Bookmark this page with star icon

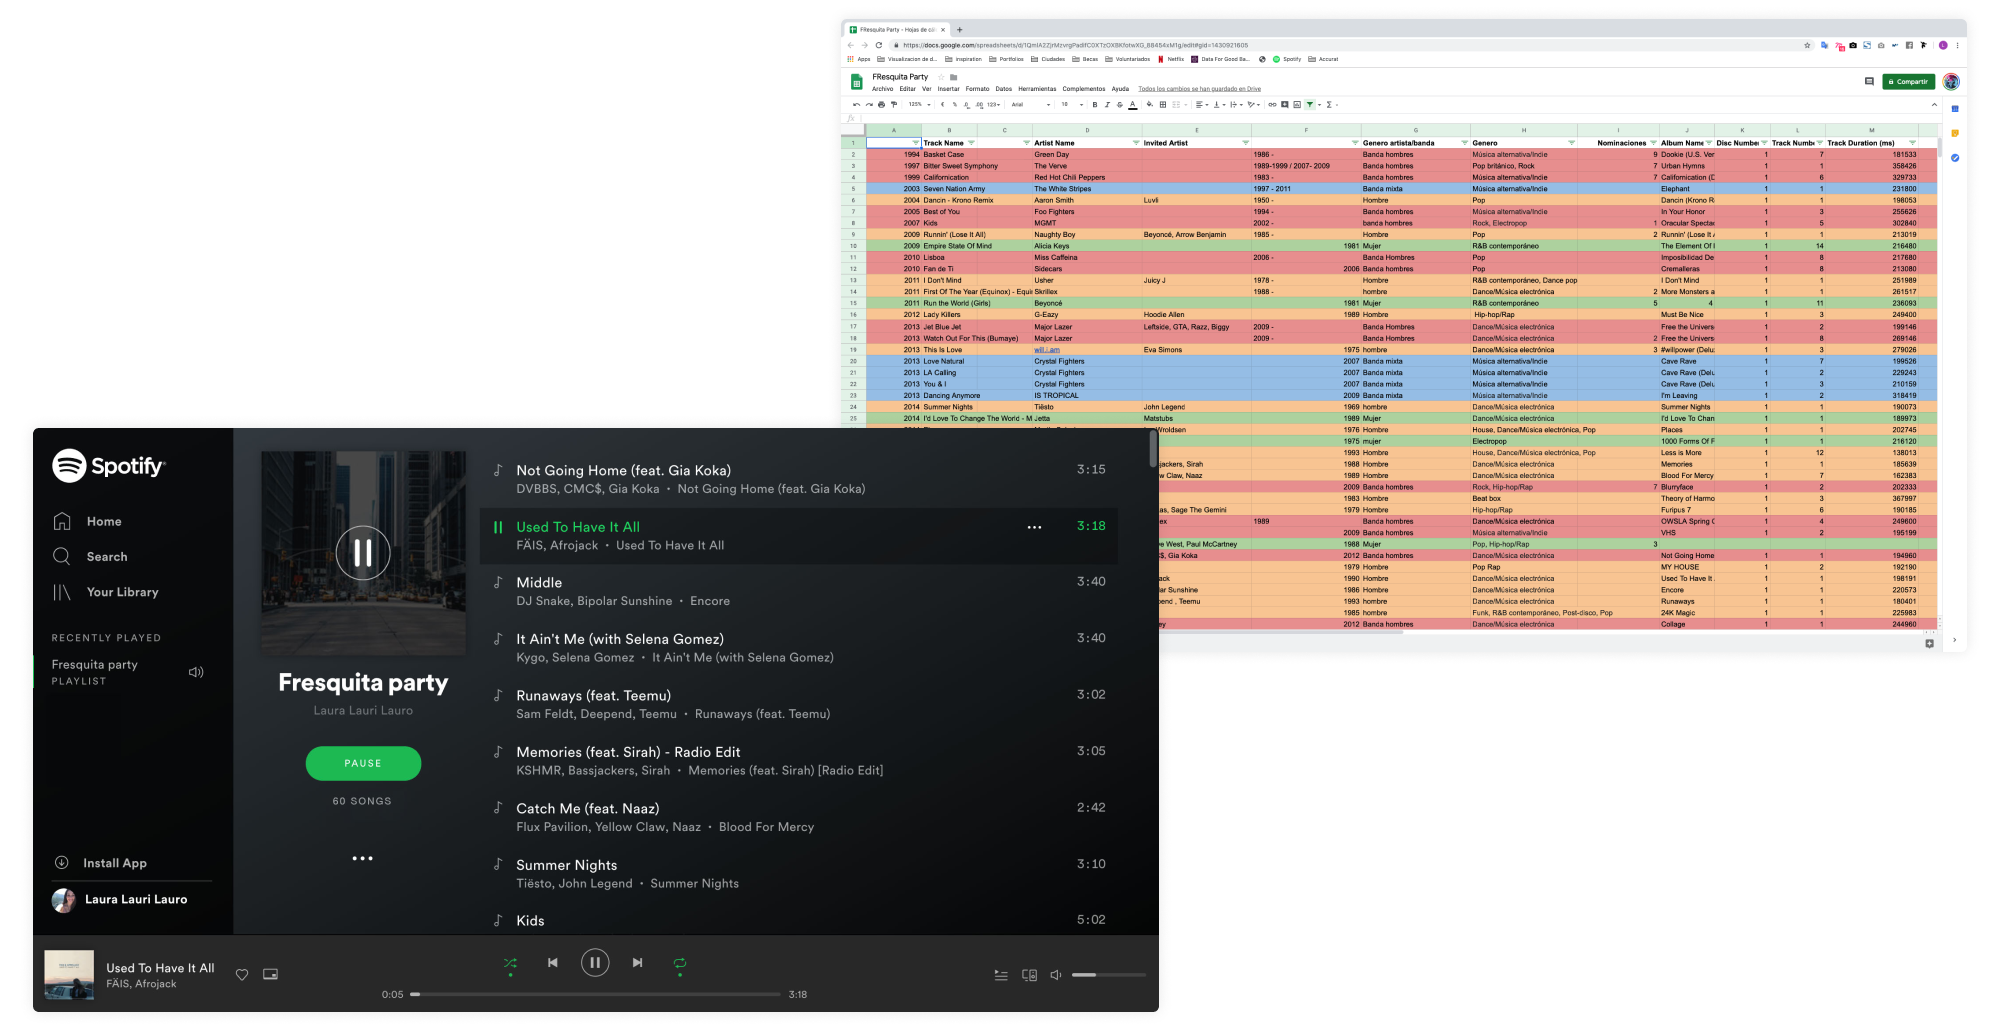pos(1807,45)
